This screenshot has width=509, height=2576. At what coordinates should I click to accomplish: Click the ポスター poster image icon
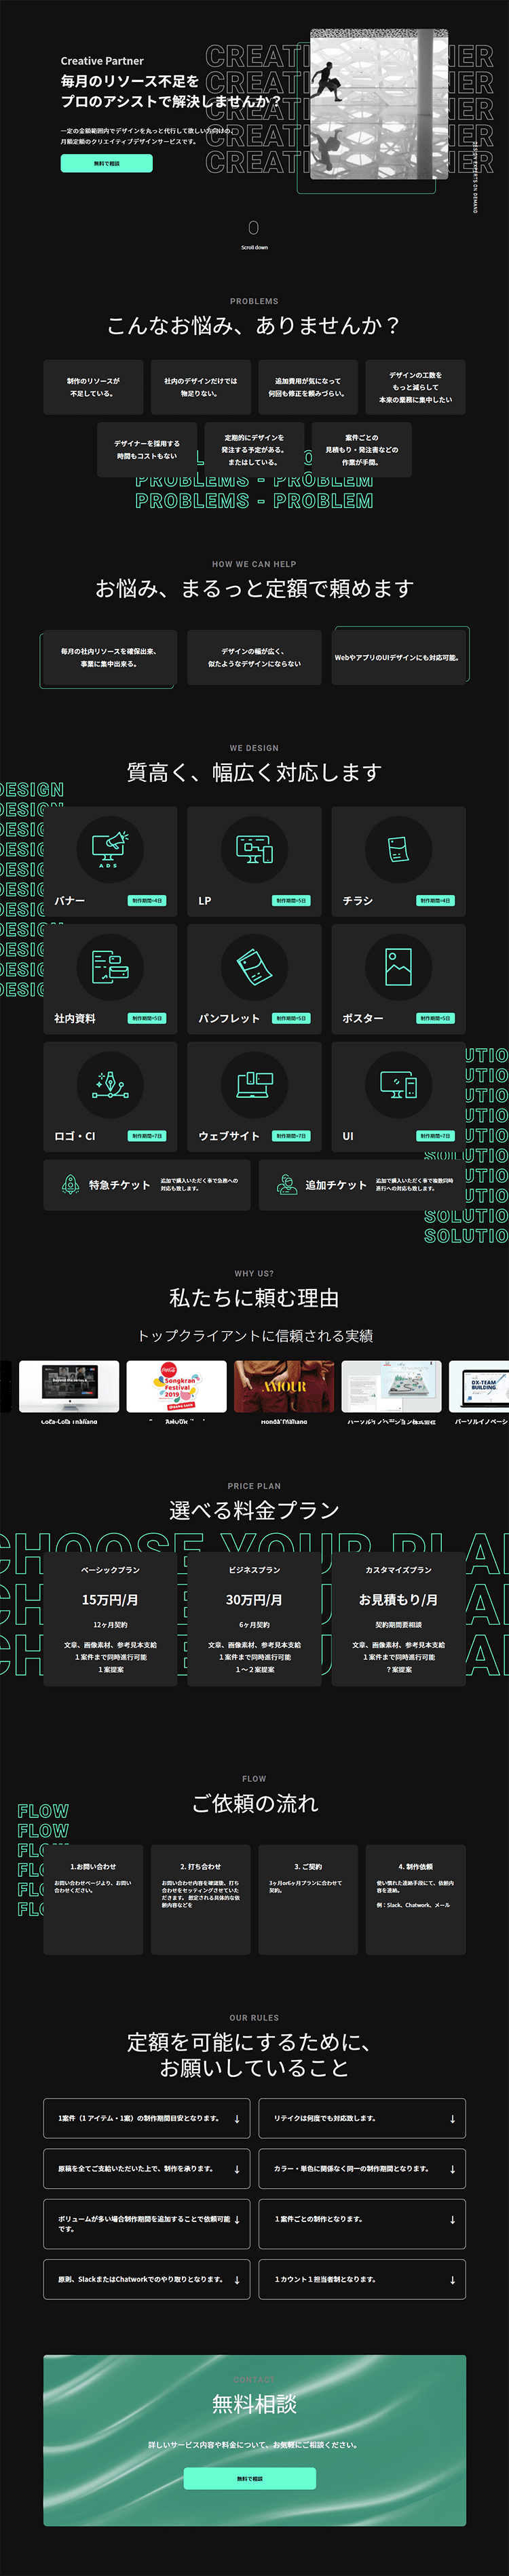[x=398, y=966]
